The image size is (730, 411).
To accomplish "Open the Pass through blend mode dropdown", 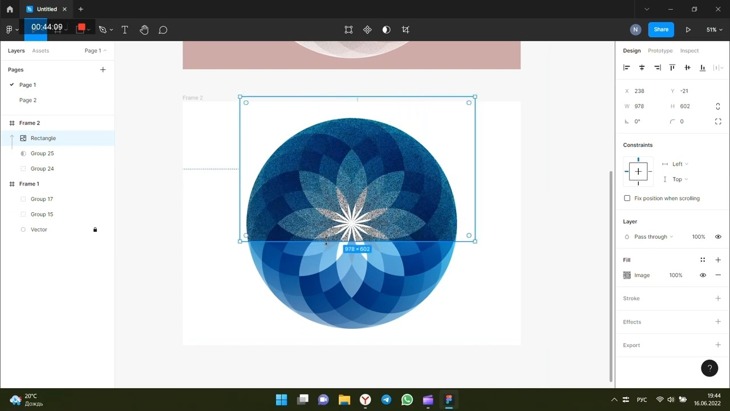I will tap(655, 237).
